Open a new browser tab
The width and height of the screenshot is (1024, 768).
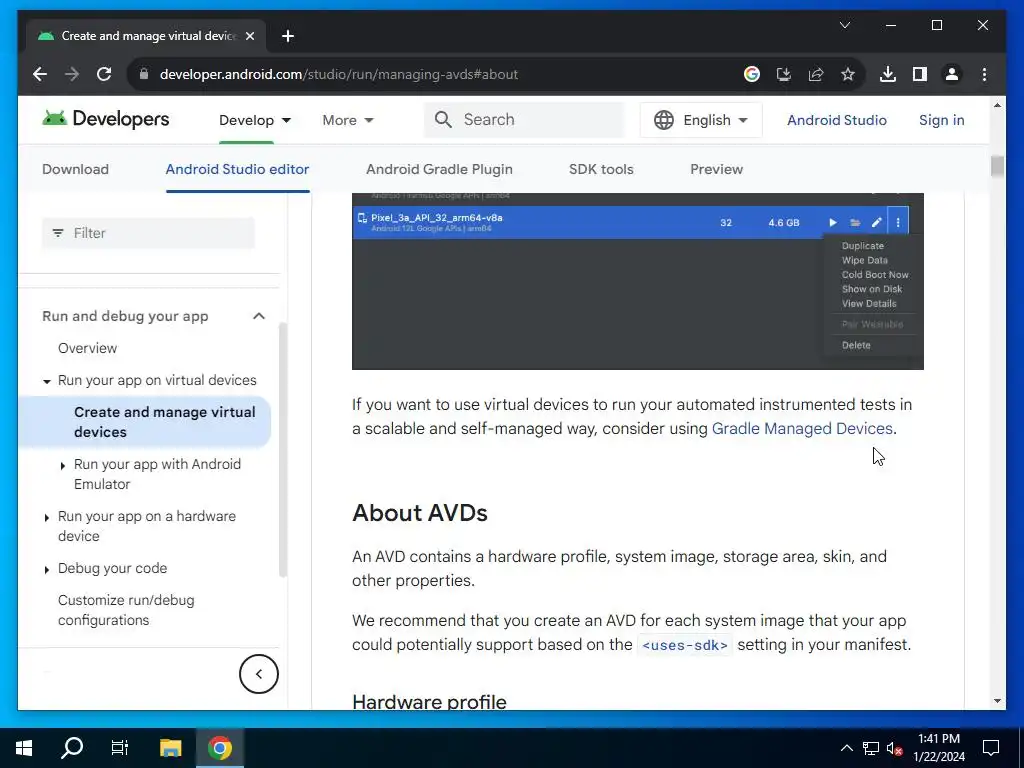pos(287,36)
